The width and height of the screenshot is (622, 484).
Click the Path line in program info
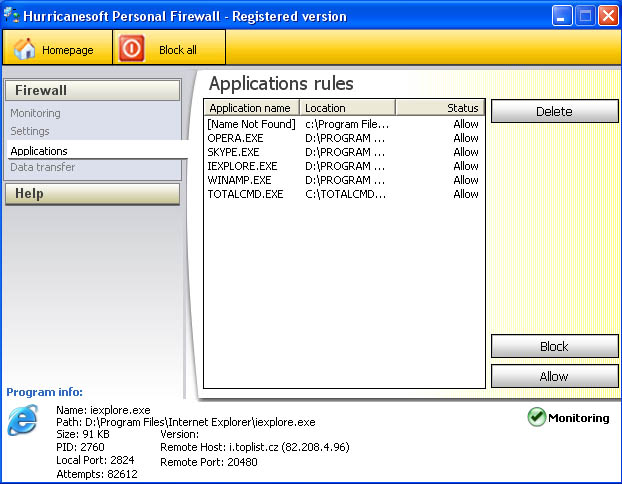[186, 422]
